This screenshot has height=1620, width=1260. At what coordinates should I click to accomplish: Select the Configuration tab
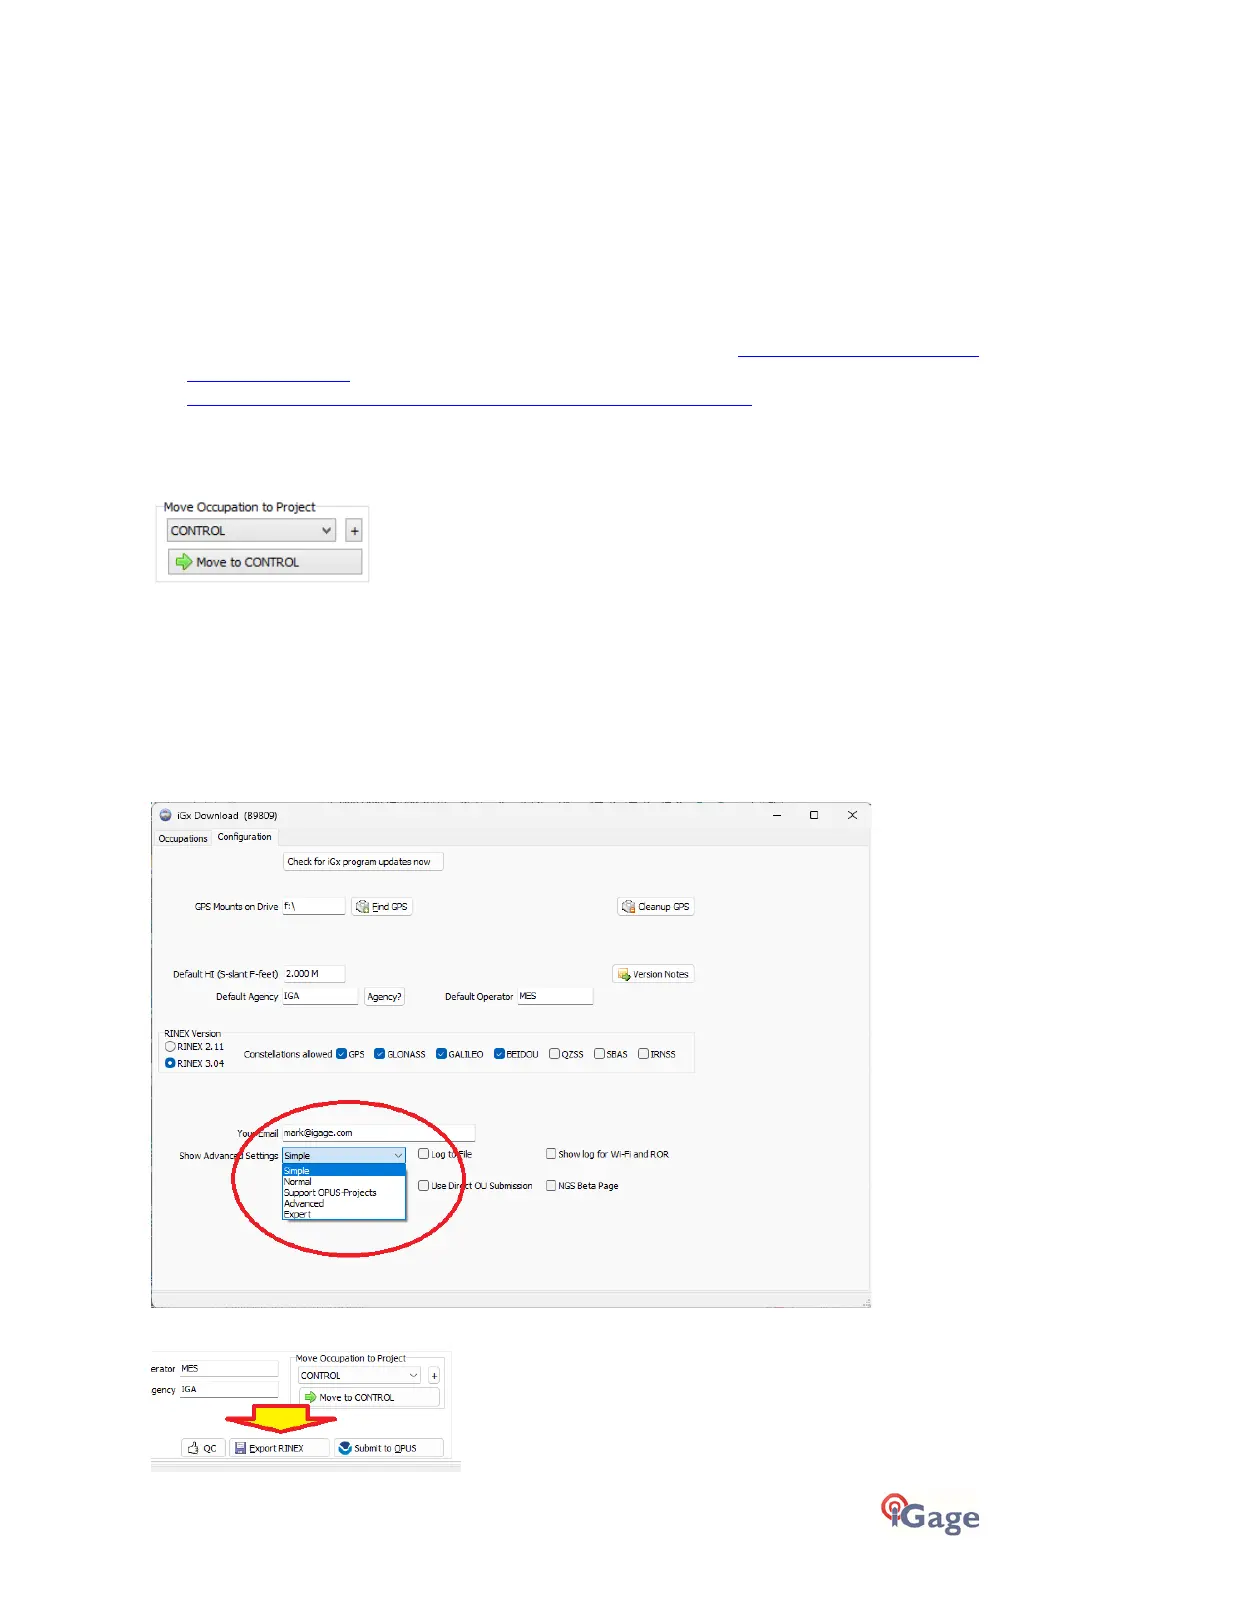point(245,837)
